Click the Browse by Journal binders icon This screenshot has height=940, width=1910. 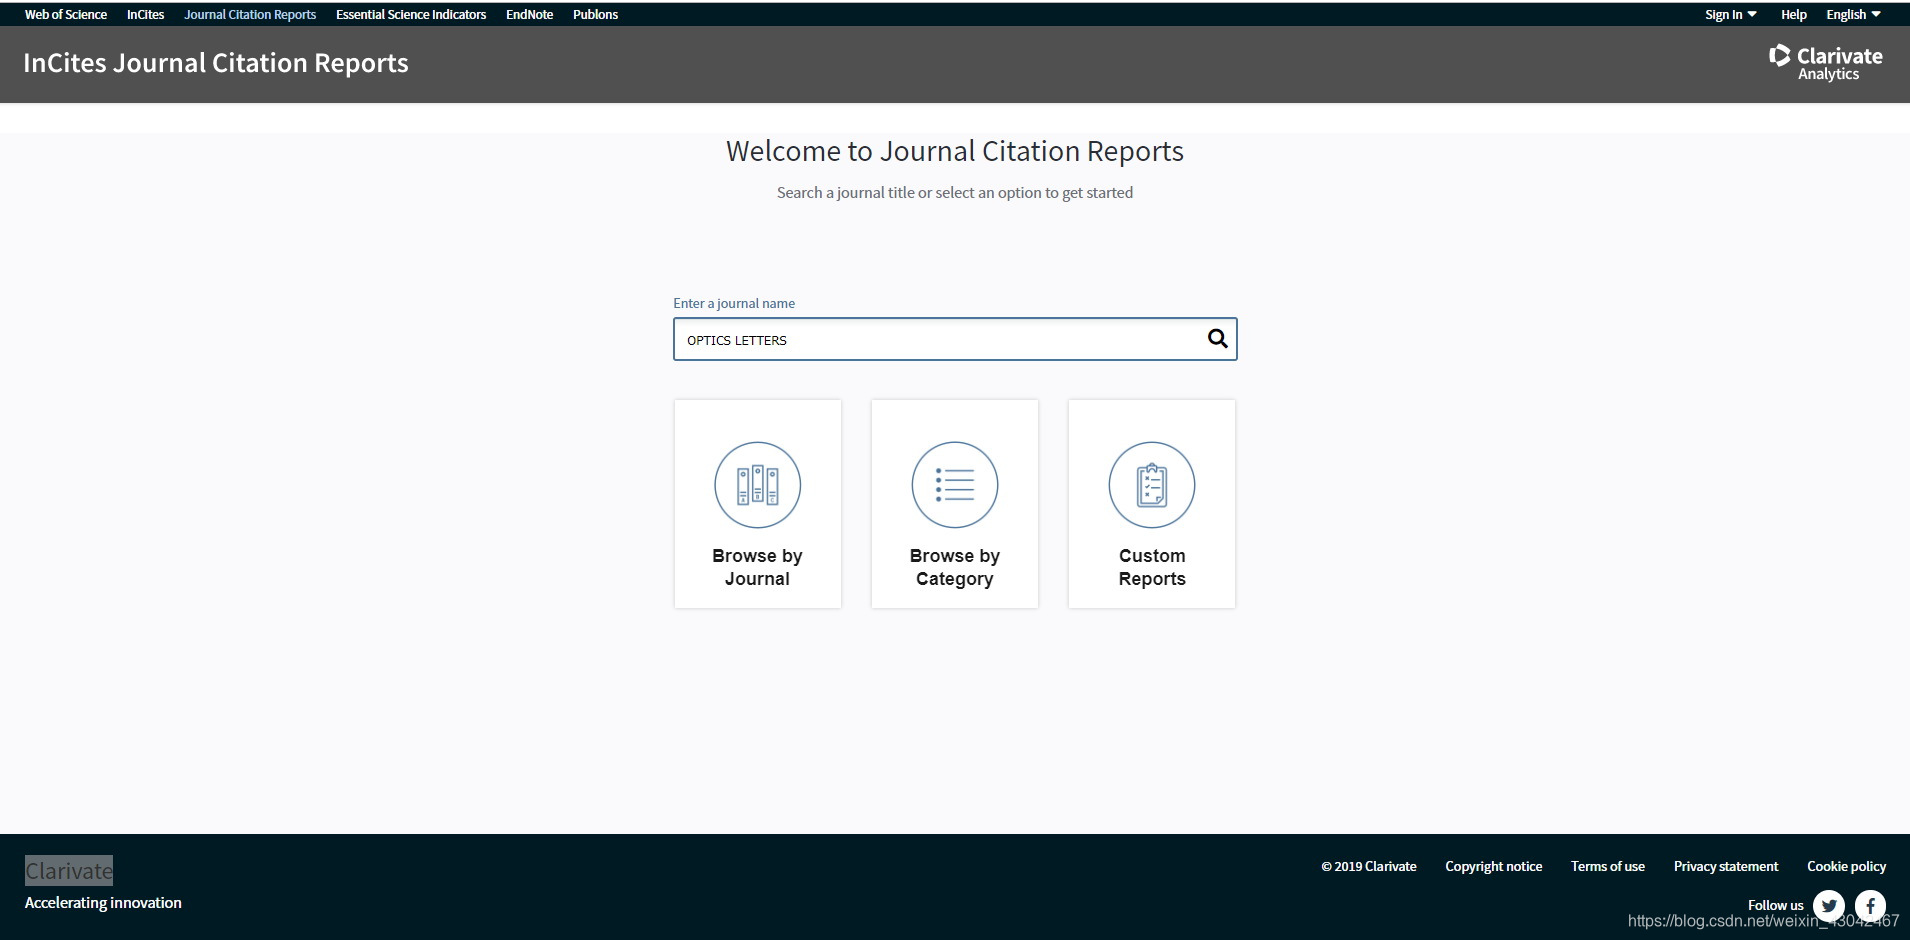click(x=757, y=485)
